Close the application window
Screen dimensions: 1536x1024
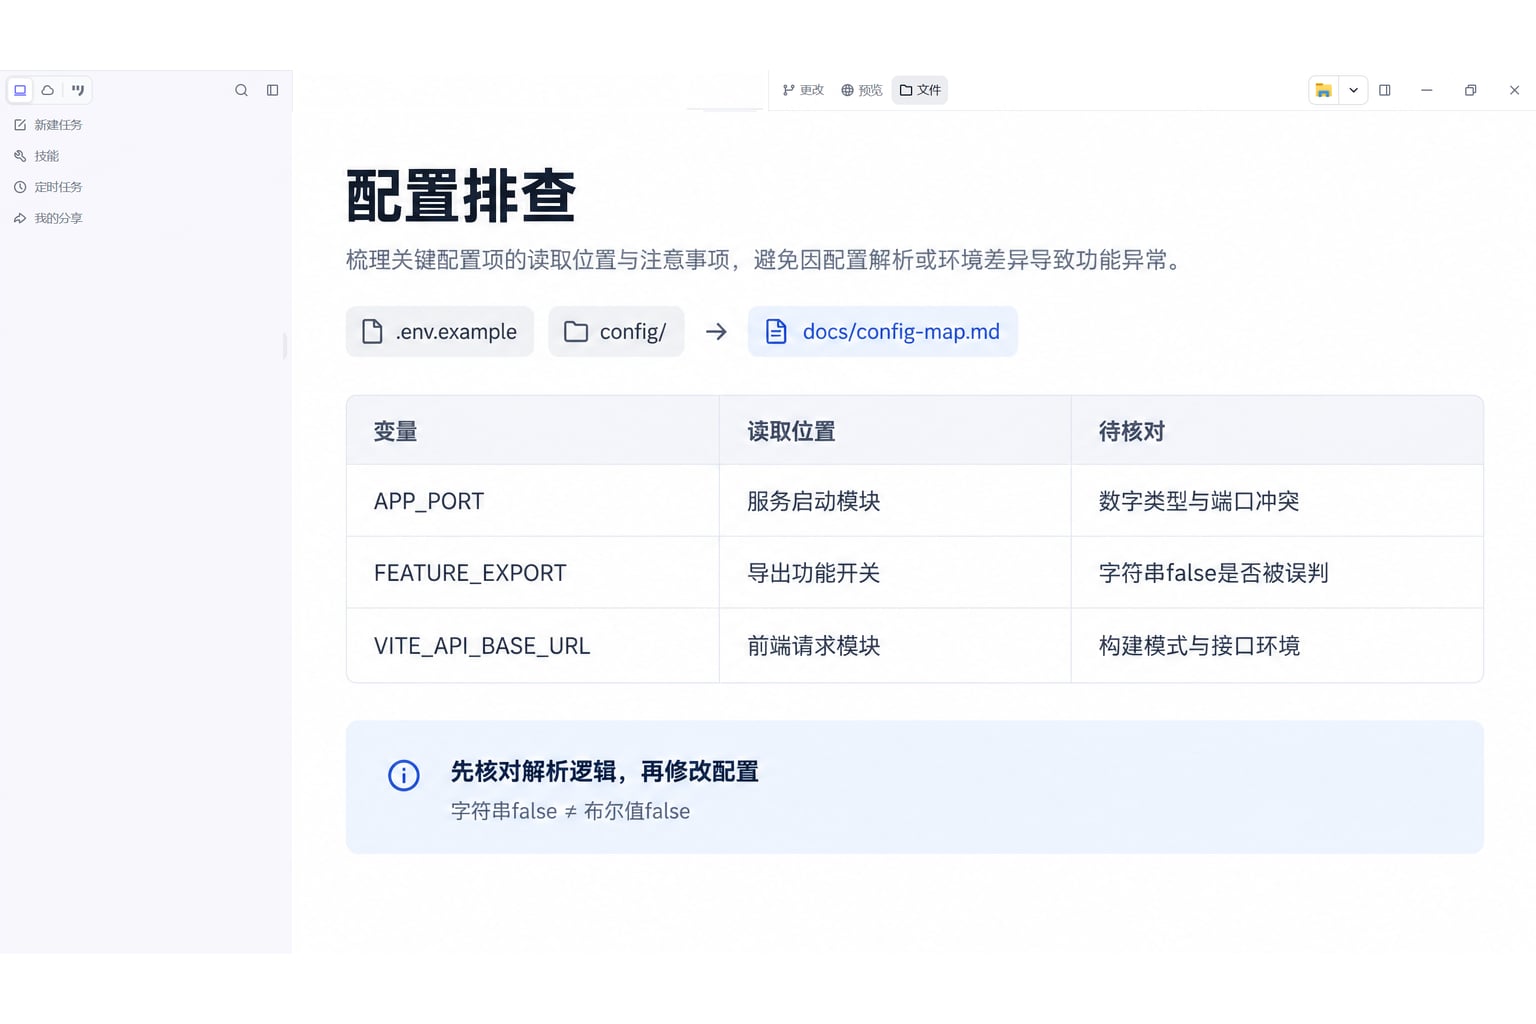coord(1514,90)
